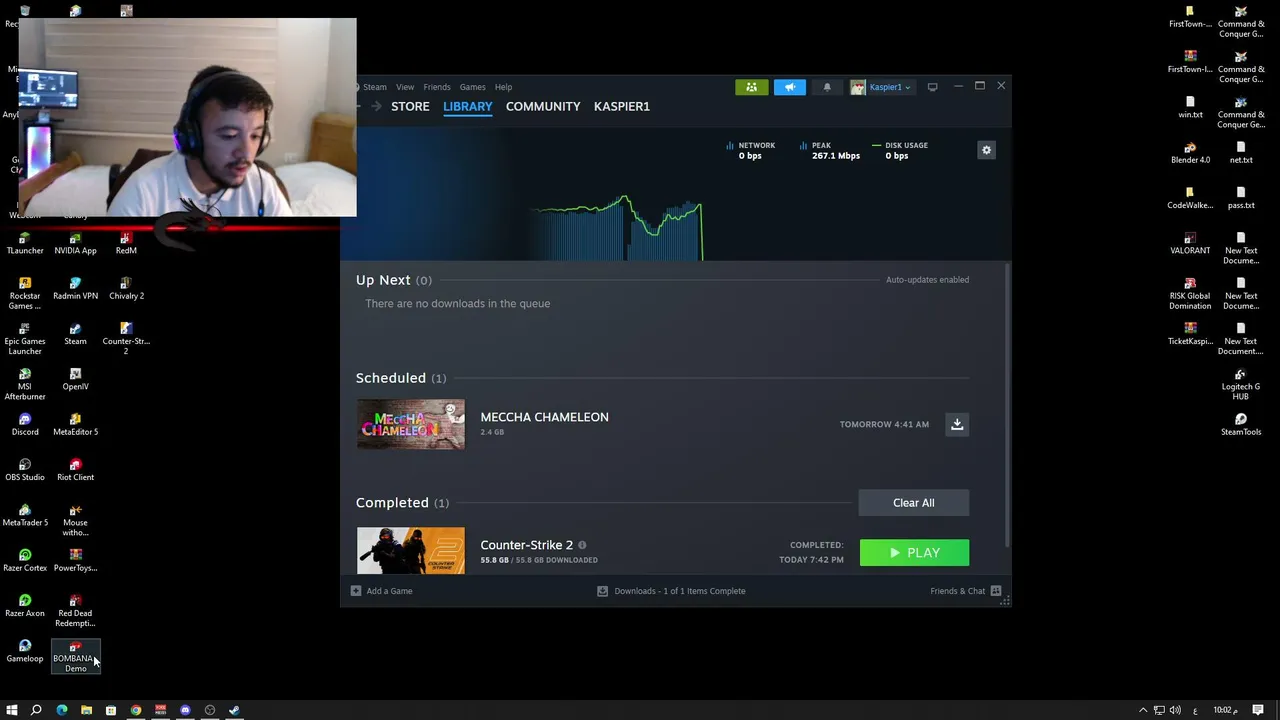The height and width of the screenshot is (720, 1280).
Task: Open the Games menu in Steam
Action: coord(472,87)
